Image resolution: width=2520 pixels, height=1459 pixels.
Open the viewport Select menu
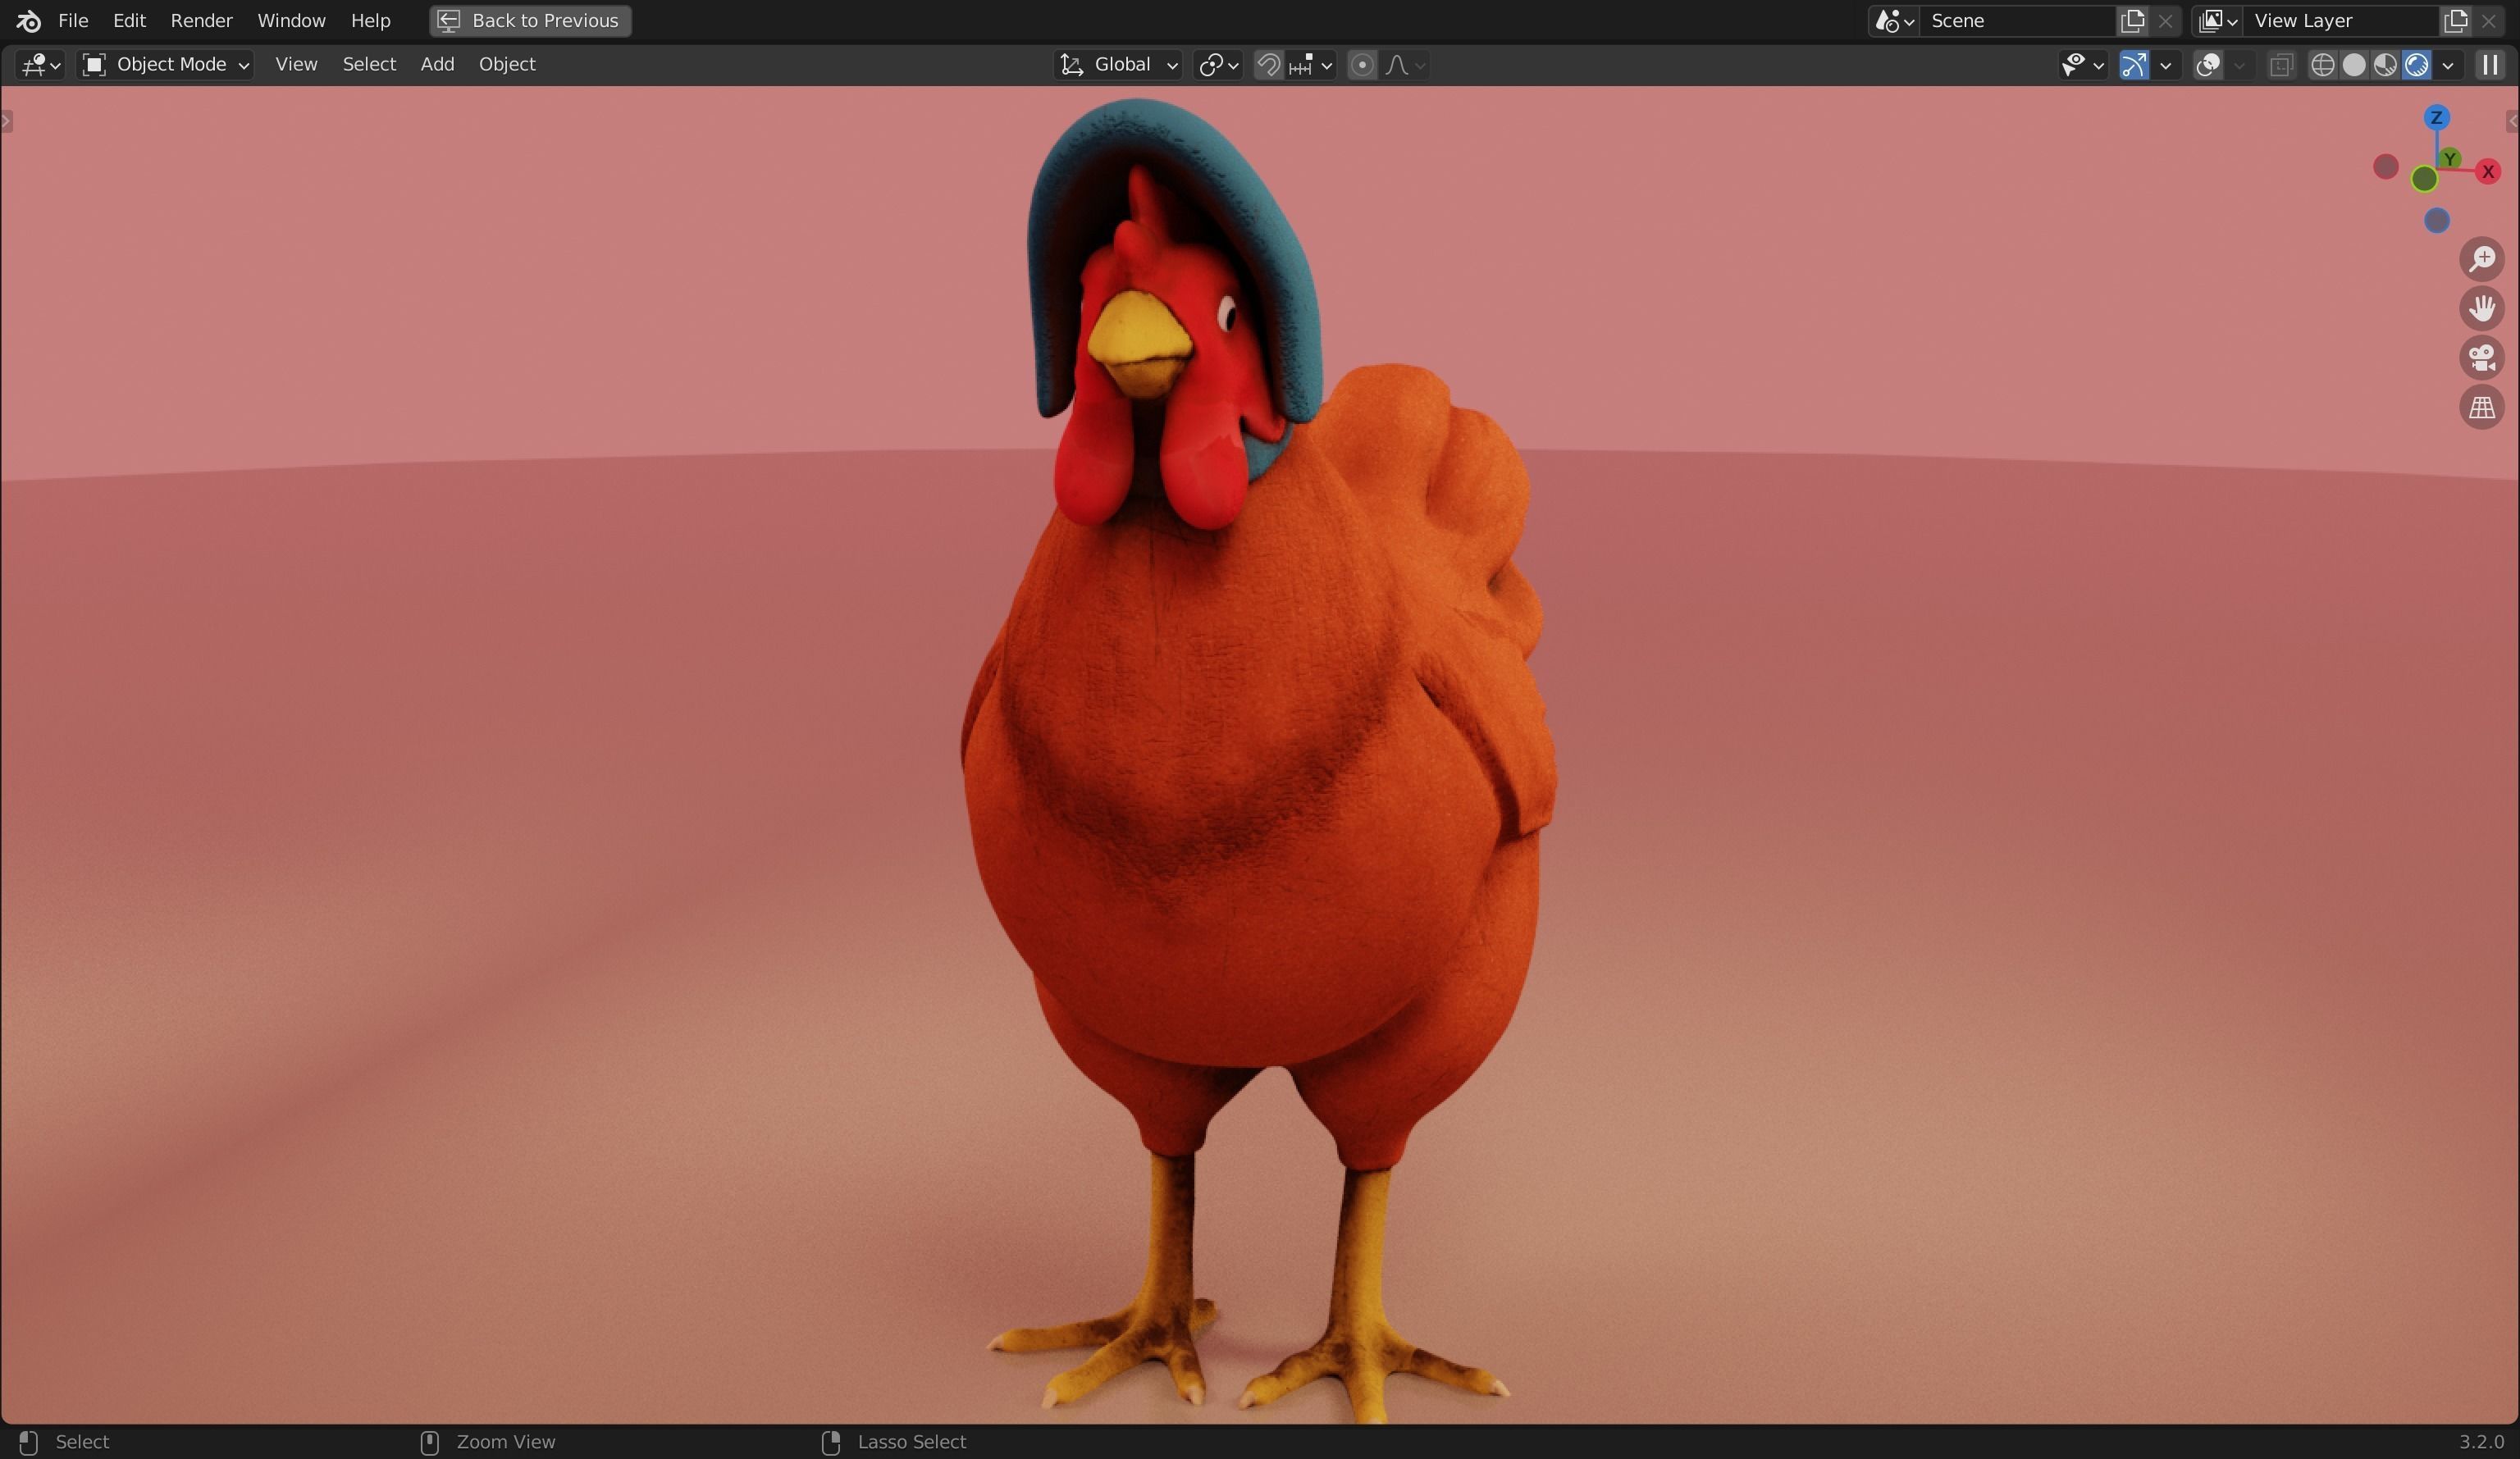[x=369, y=65]
